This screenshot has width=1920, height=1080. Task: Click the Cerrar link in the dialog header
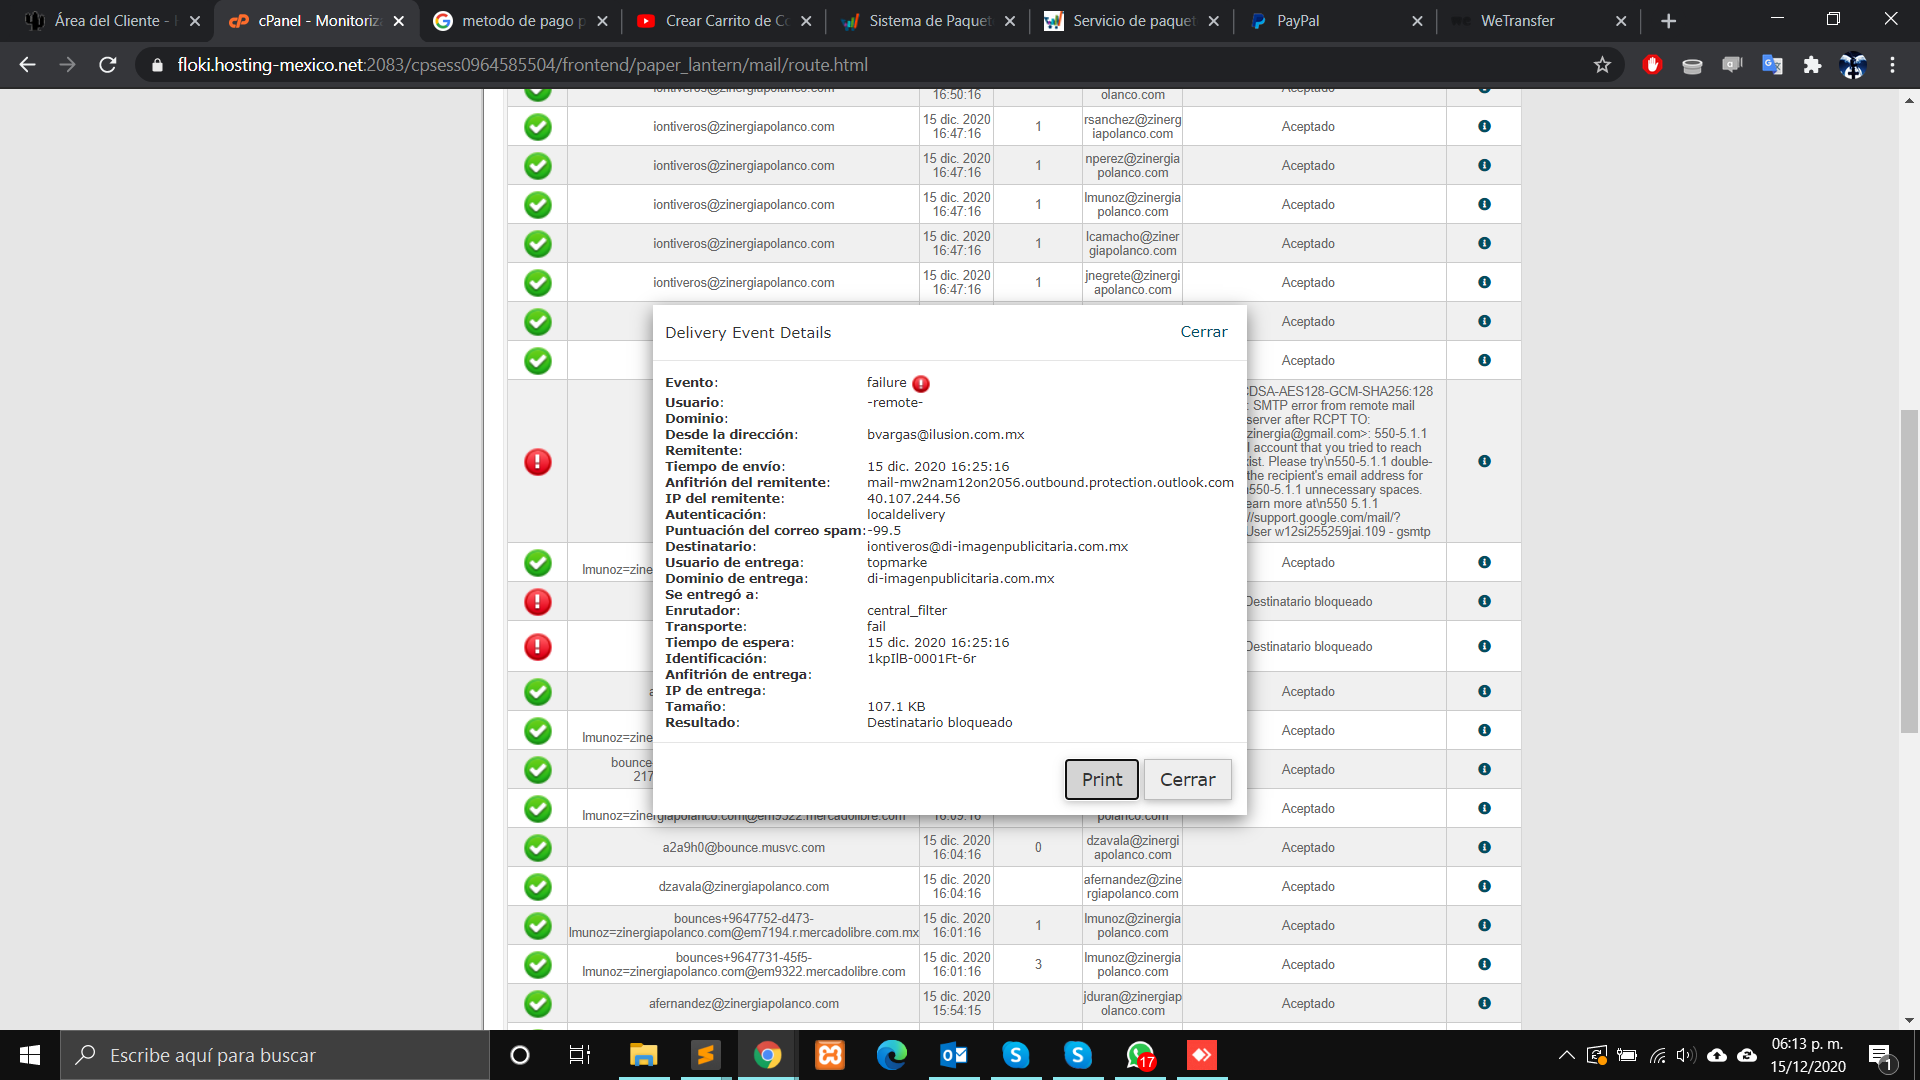point(1203,332)
